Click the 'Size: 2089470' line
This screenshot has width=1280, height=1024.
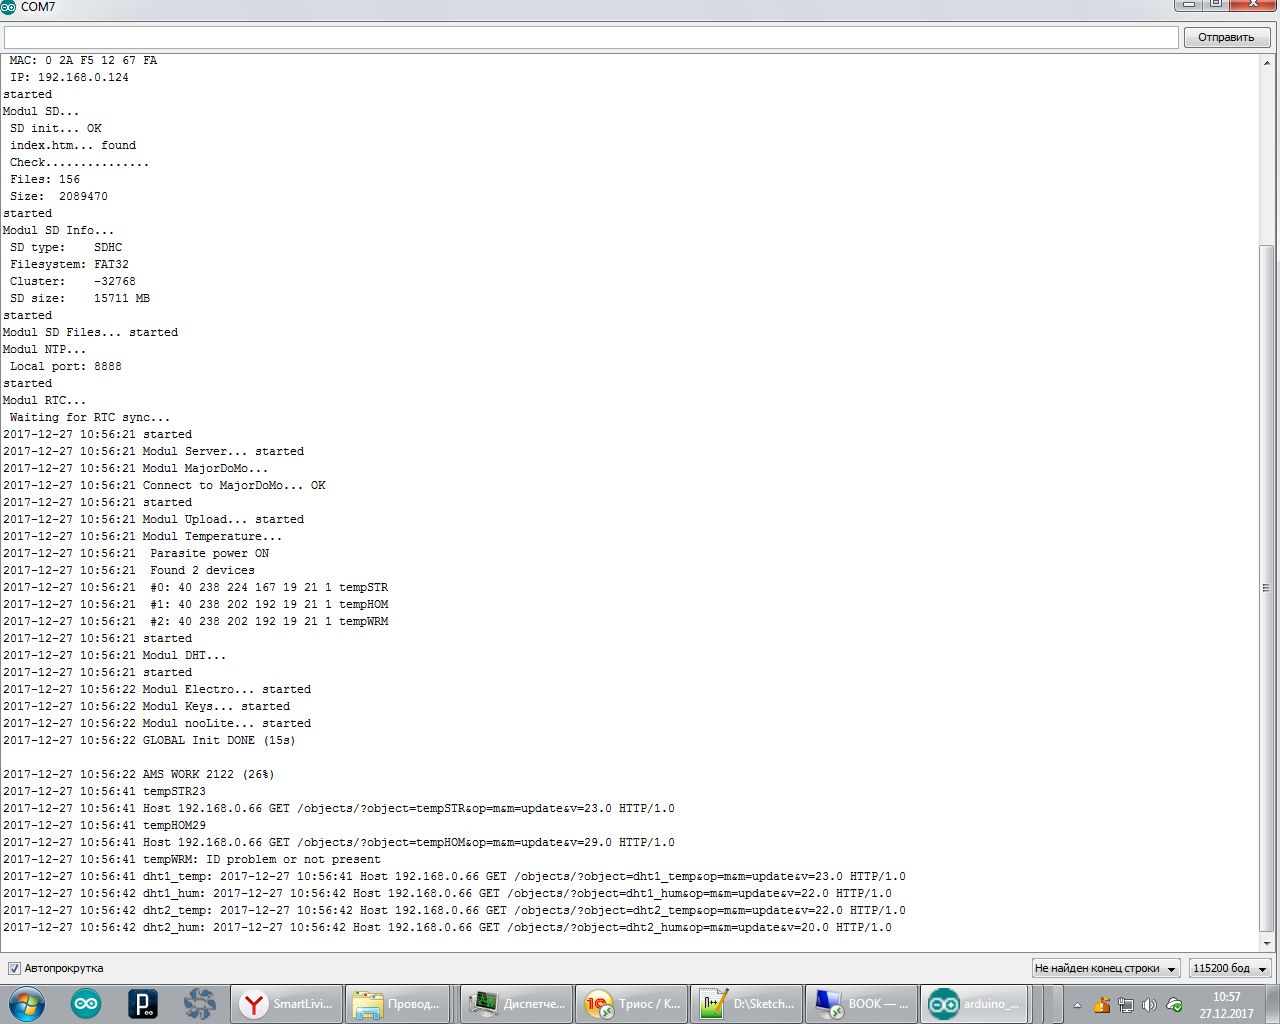pyautogui.click(x=59, y=196)
